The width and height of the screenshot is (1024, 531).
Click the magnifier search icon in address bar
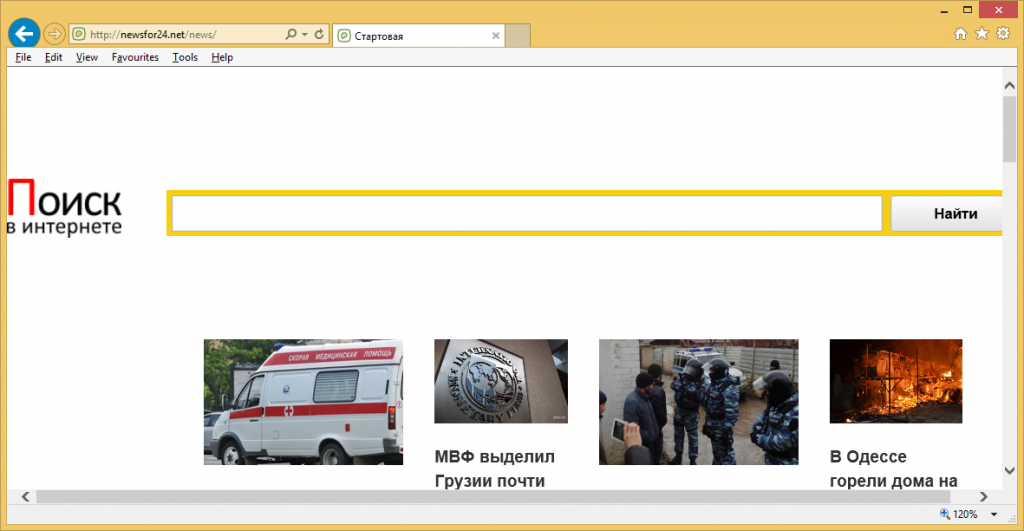(x=290, y=34)
